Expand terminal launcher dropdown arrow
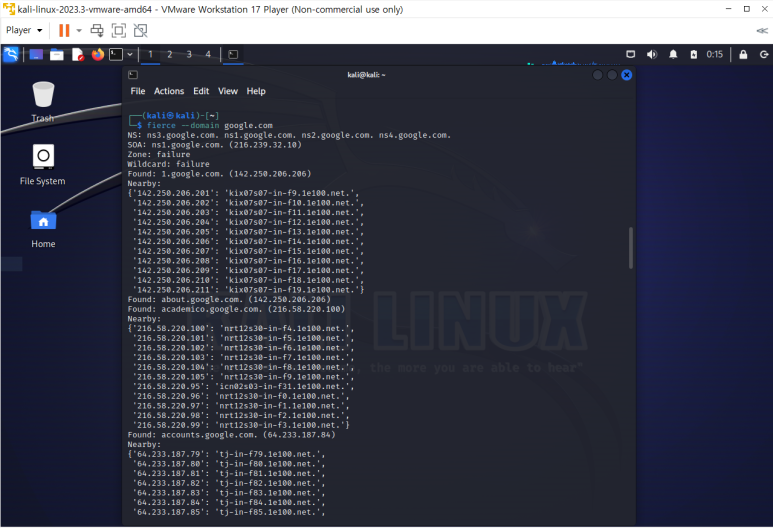 click(130, 54)
